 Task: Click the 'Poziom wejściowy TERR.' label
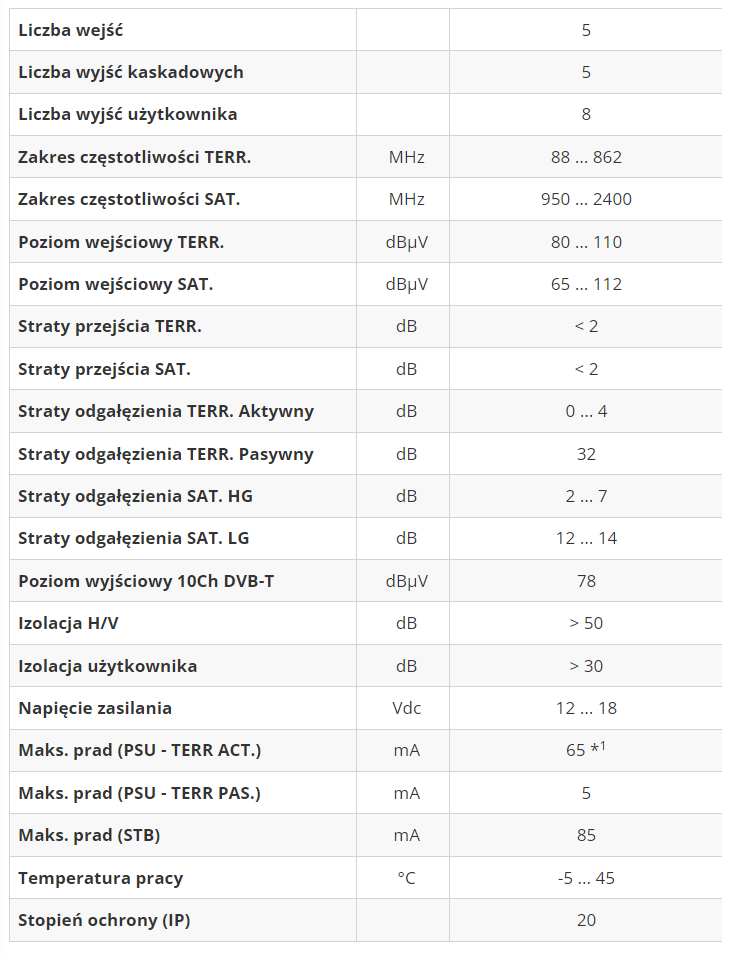[x=121, y=242]
